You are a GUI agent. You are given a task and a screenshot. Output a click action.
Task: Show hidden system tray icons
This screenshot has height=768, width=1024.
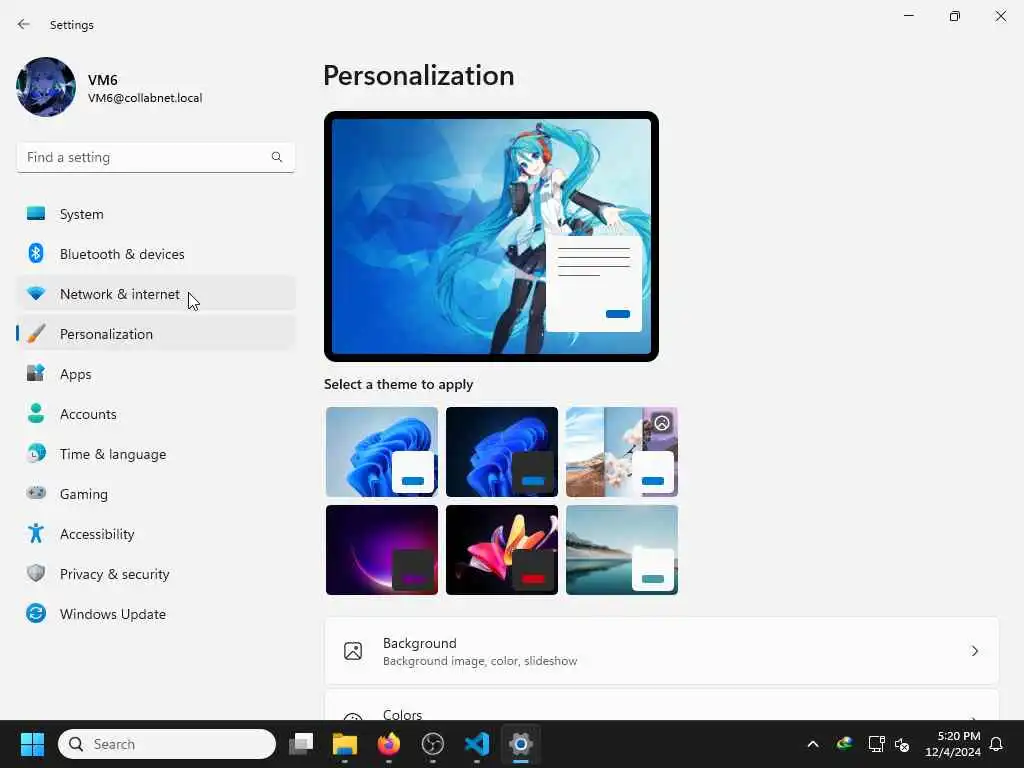click(813, 744)
